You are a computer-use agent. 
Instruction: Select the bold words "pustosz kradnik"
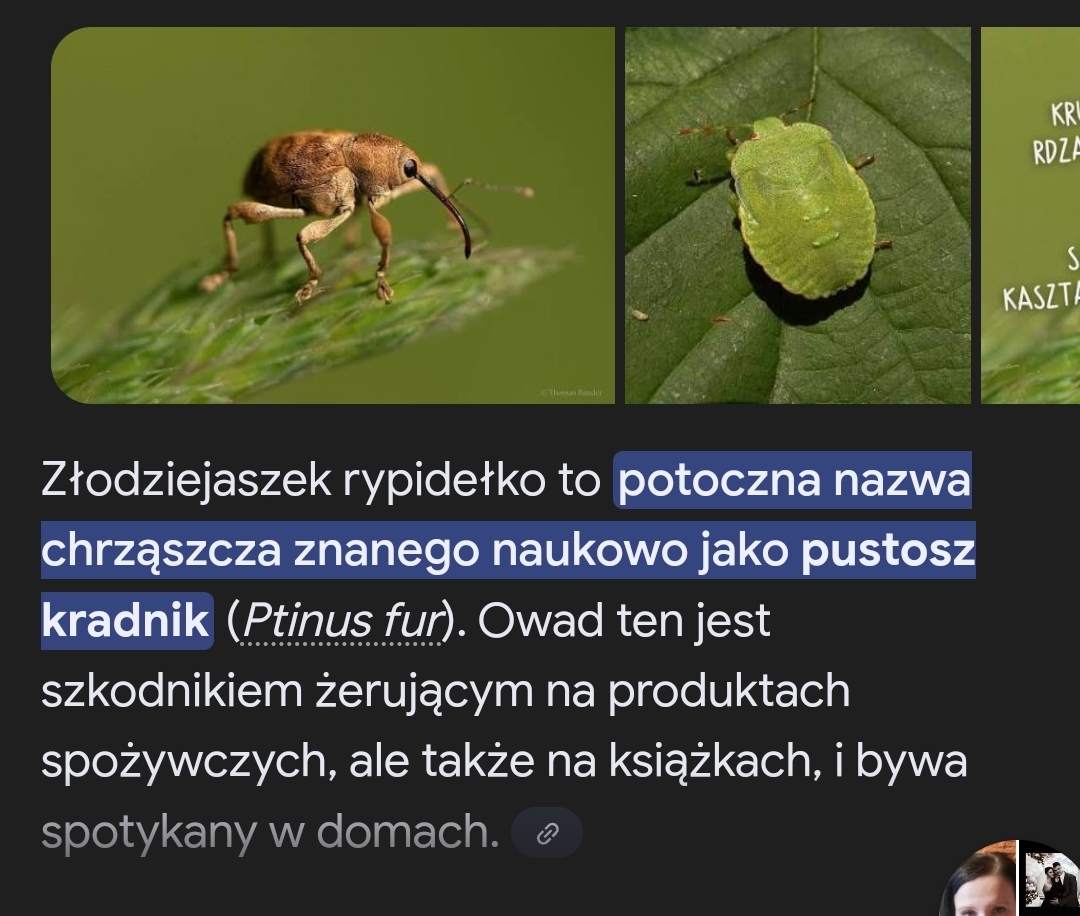point(508,585)
